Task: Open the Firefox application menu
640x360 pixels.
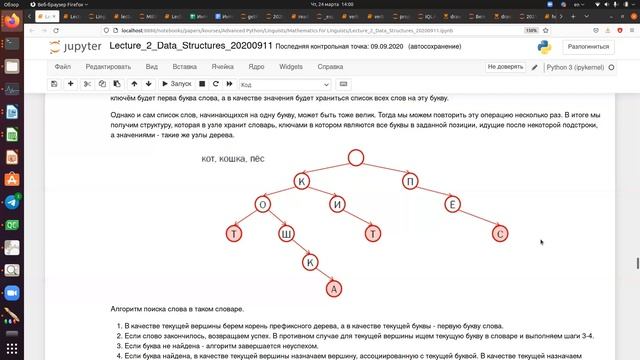Action: [632, 31]
